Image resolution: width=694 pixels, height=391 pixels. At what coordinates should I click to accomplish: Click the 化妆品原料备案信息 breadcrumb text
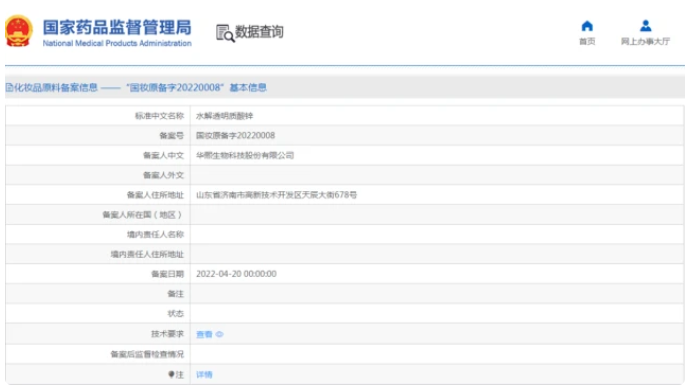tap(56, 88)
